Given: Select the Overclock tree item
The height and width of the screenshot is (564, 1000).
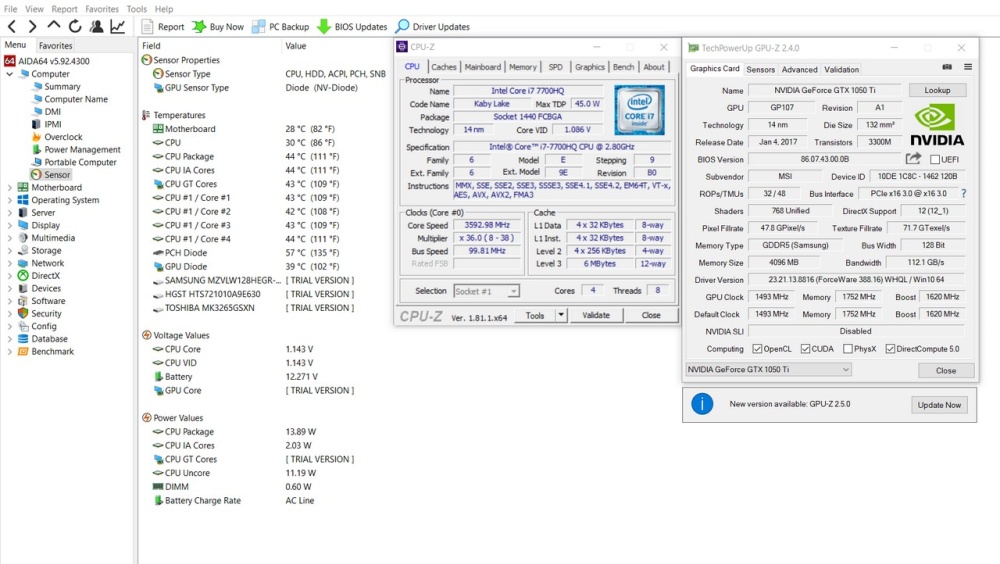Looking at the screenshot, I should pos(63,137).
